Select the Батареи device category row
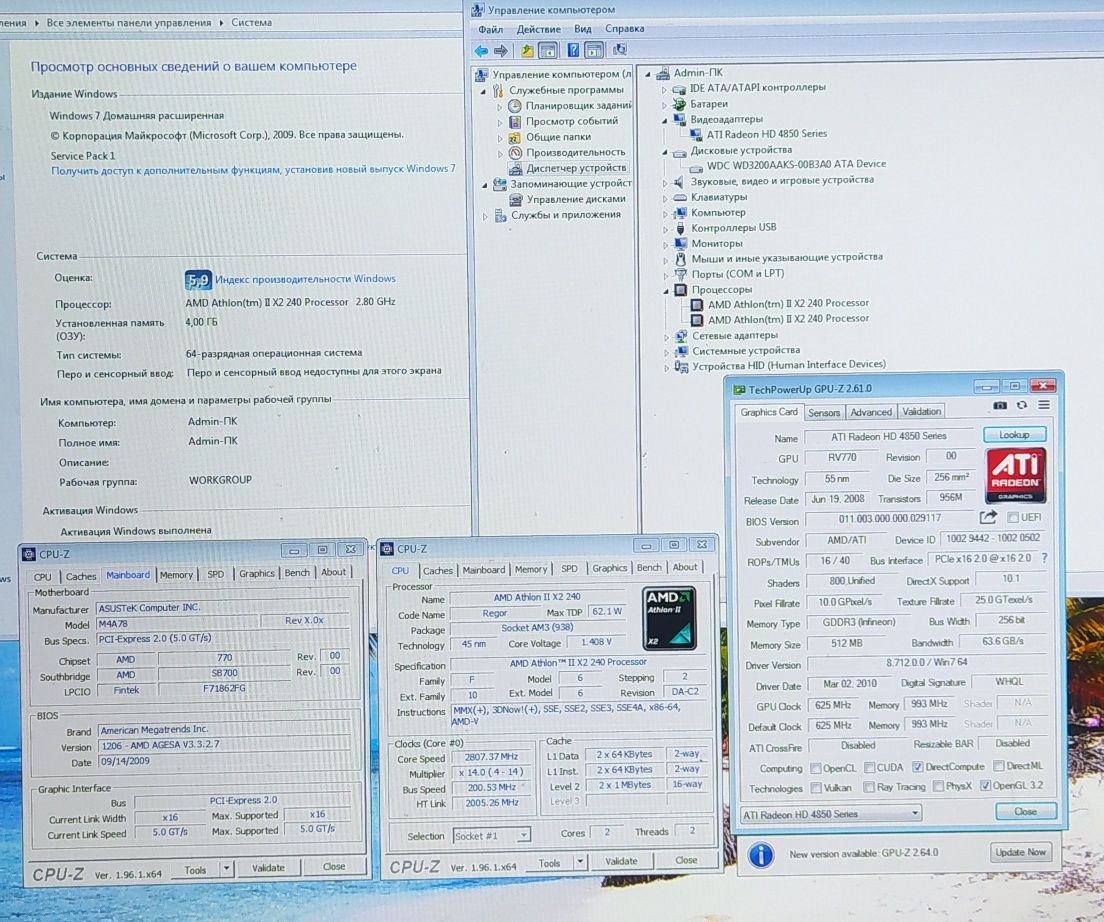The width and height of the screenshot is (1104, 922). tap(708, 103)
